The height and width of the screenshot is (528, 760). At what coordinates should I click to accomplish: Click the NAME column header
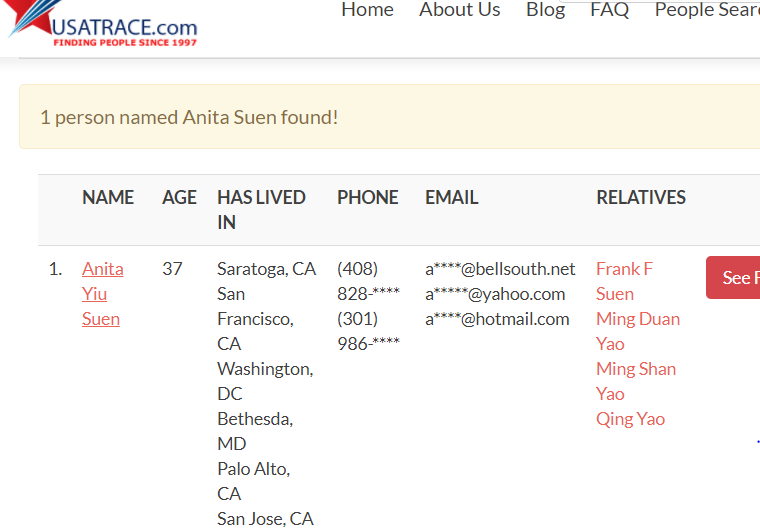pyautogui.click(x=108, y=198)
